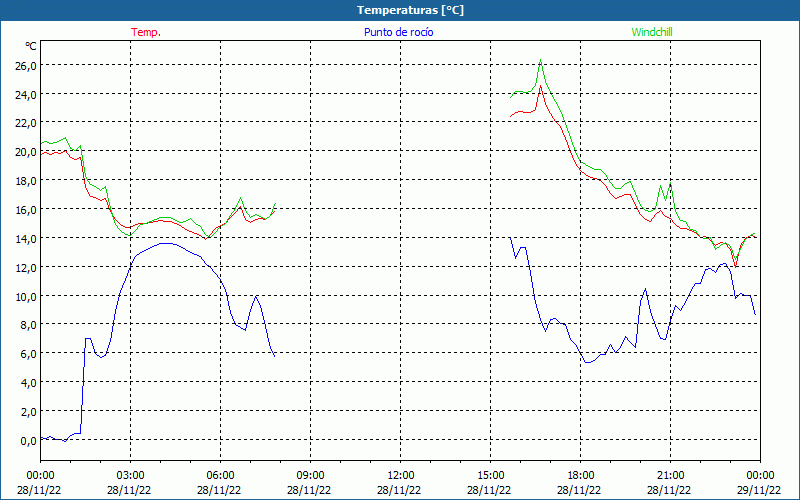Select the red 'Temp.' legend label
This screenshot has width=800, height=500.
click(146, 32)
